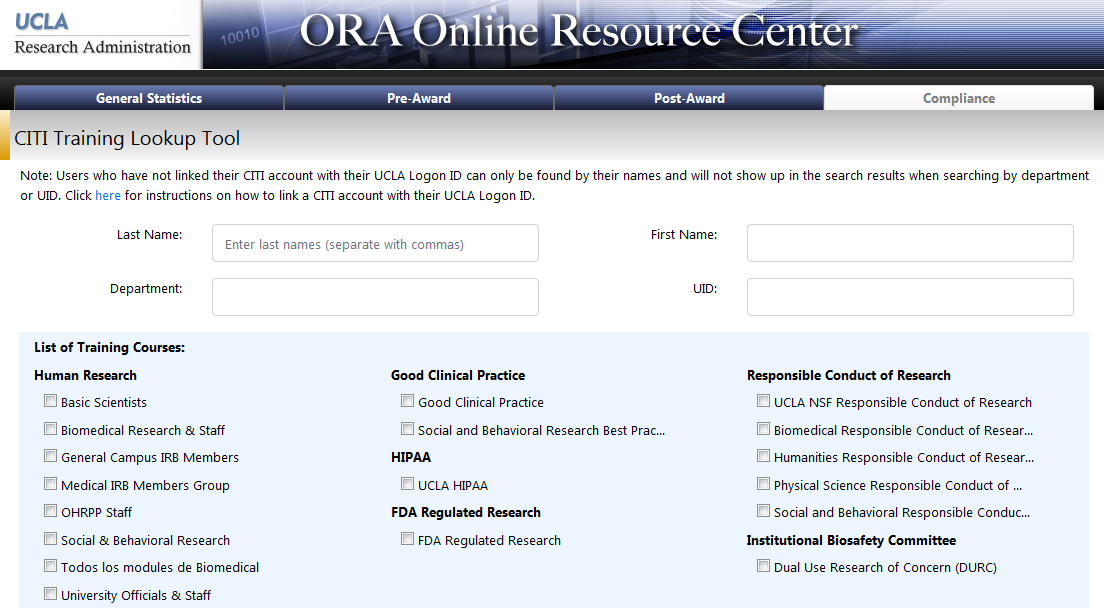This screenshot has height=608, width=1104.
Task: Check the OHRPP Staff checkbox
Action: (x=50, y=510)
